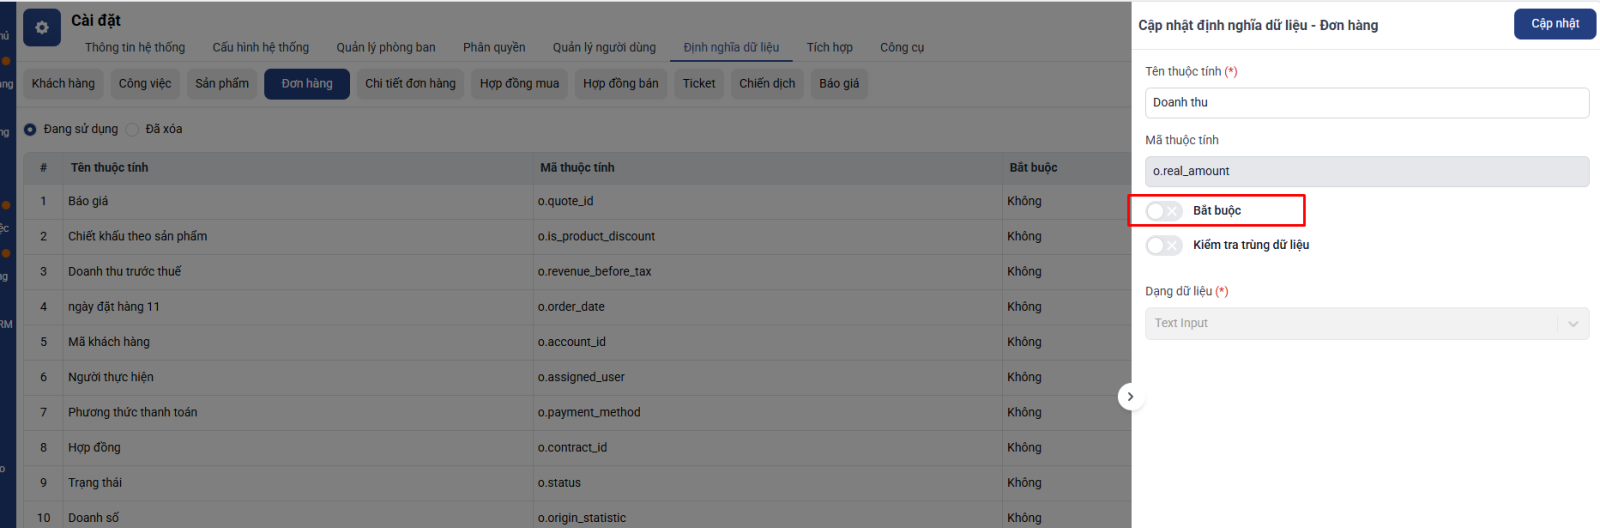Screen dimensions: 1600x528
Task: Open the Định nghĩa dữ liệu tab
Action: 731,47
